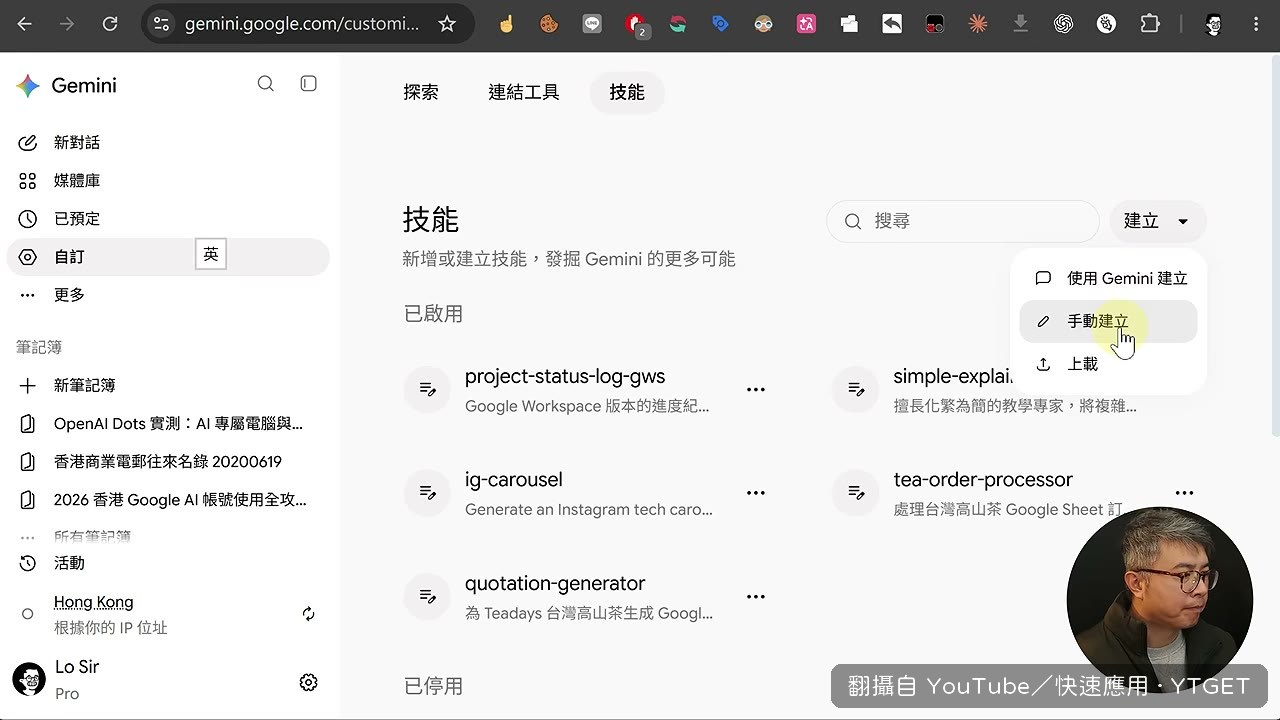The width and height of the screenshot is (1280, 720).
Task: Open more options for project-status-log-gws
Action: pyautogui.click(x=756, y=389)
